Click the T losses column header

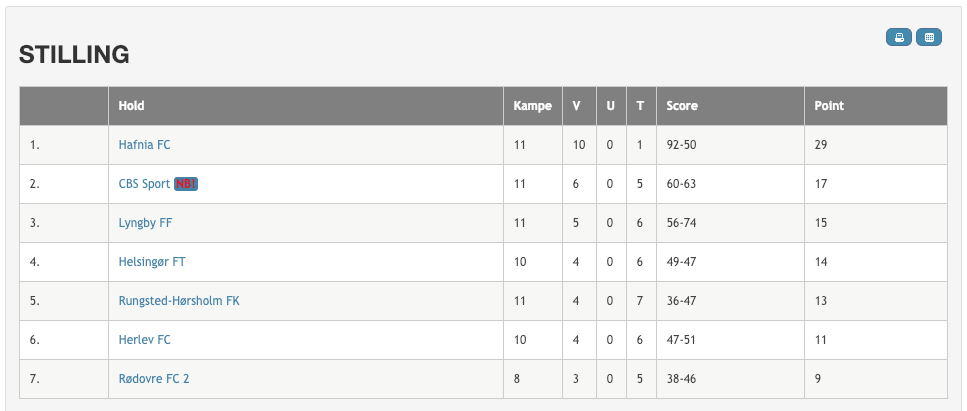[641, 106]
